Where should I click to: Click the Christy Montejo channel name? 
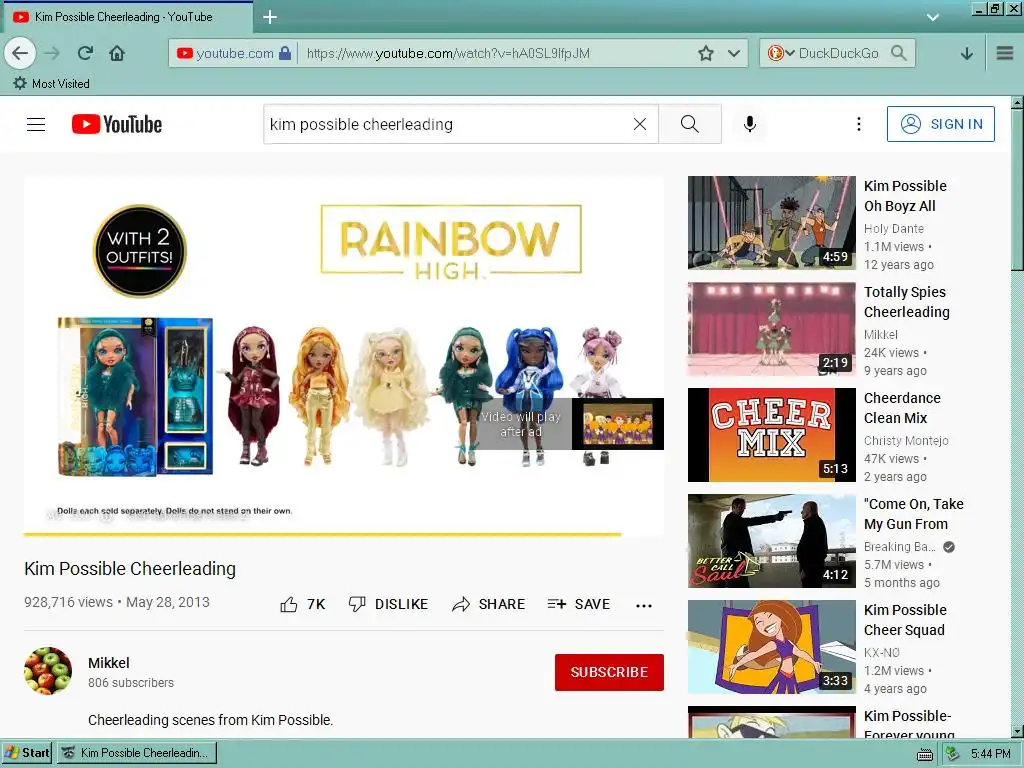point(906,441)
